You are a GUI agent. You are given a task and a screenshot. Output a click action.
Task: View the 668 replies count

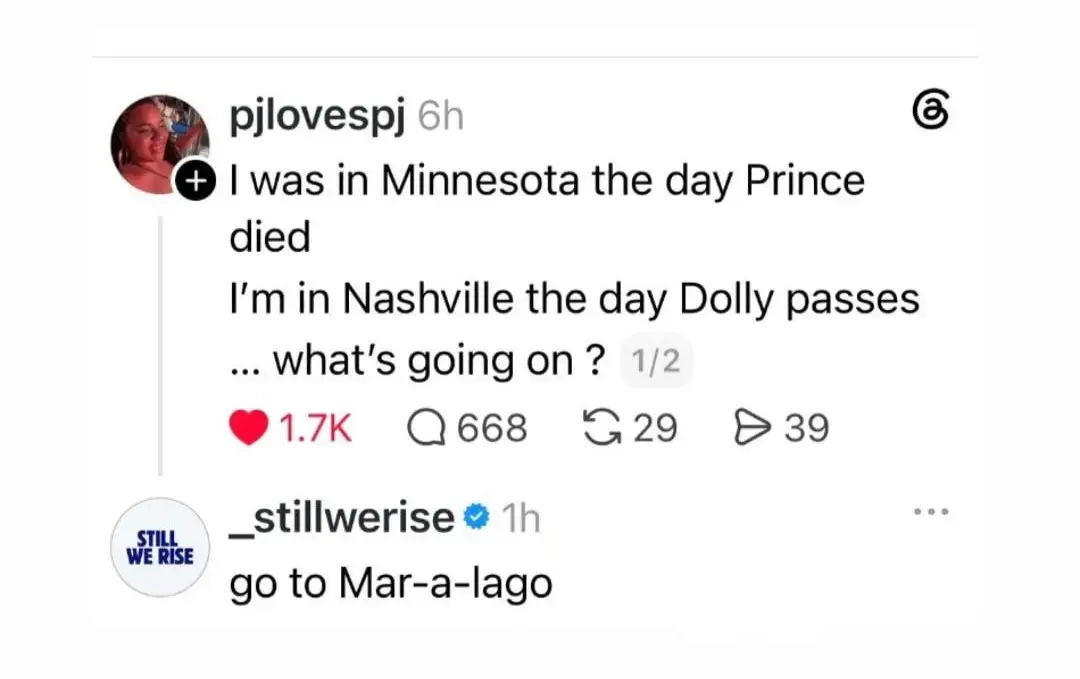click(492, 428)
